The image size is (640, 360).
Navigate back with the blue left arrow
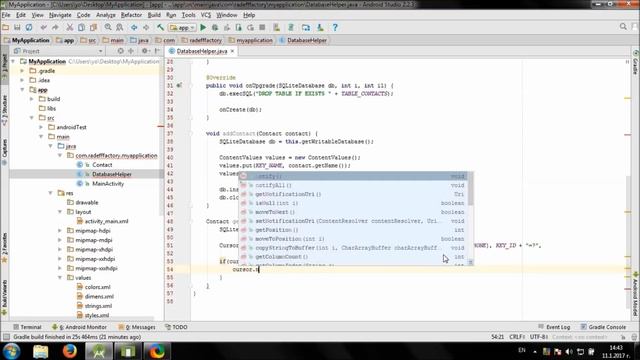point(134,27)
